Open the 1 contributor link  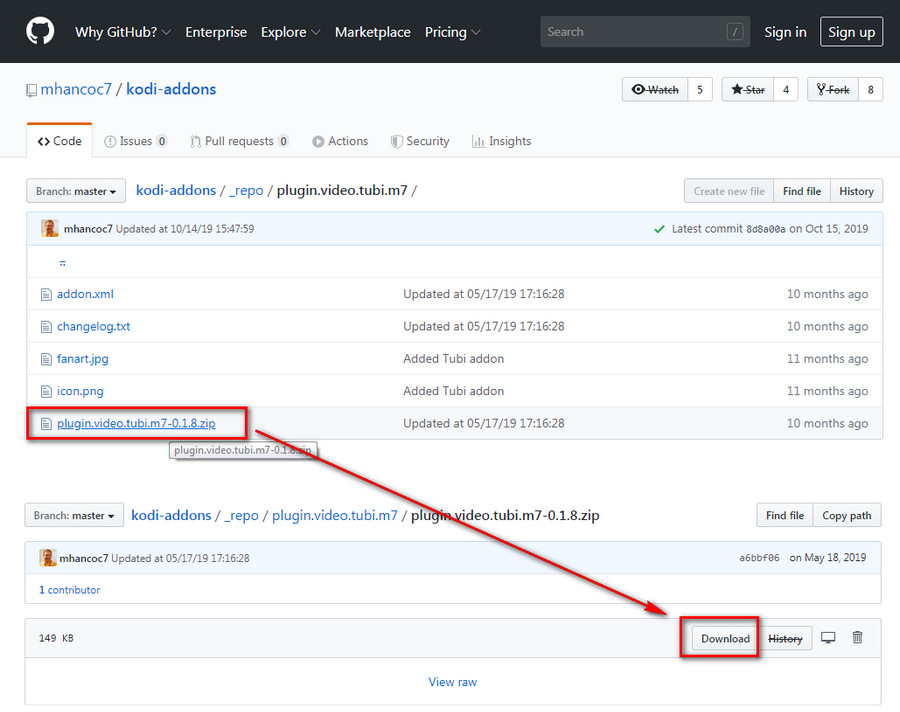click(x=69, y=590)
